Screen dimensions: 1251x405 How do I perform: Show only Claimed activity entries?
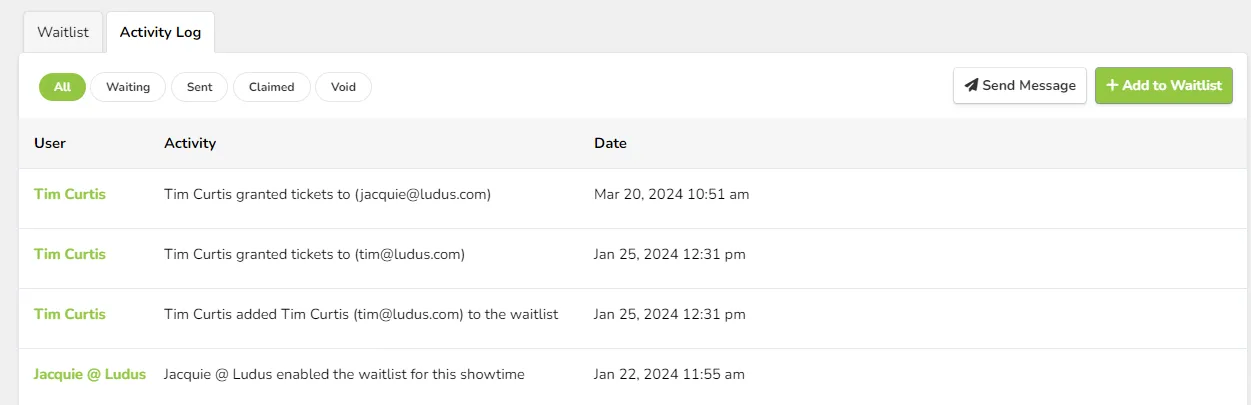tap(272, 87)
